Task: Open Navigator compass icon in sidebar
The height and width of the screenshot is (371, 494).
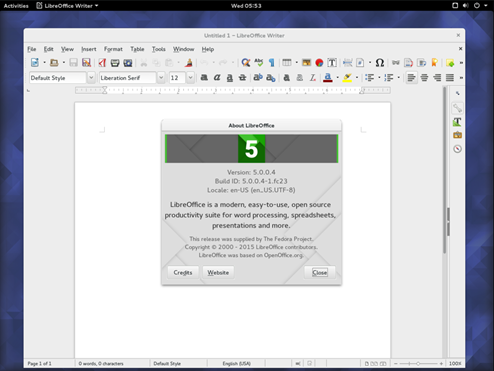Action: pos(457,149)
